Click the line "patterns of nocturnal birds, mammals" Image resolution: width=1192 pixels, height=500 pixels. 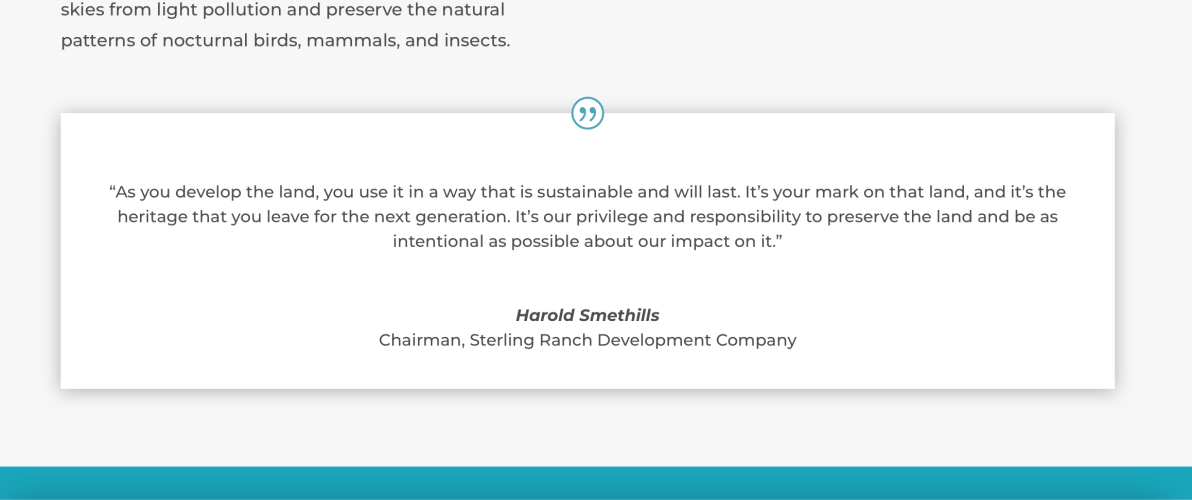click(x=285, y=40)
